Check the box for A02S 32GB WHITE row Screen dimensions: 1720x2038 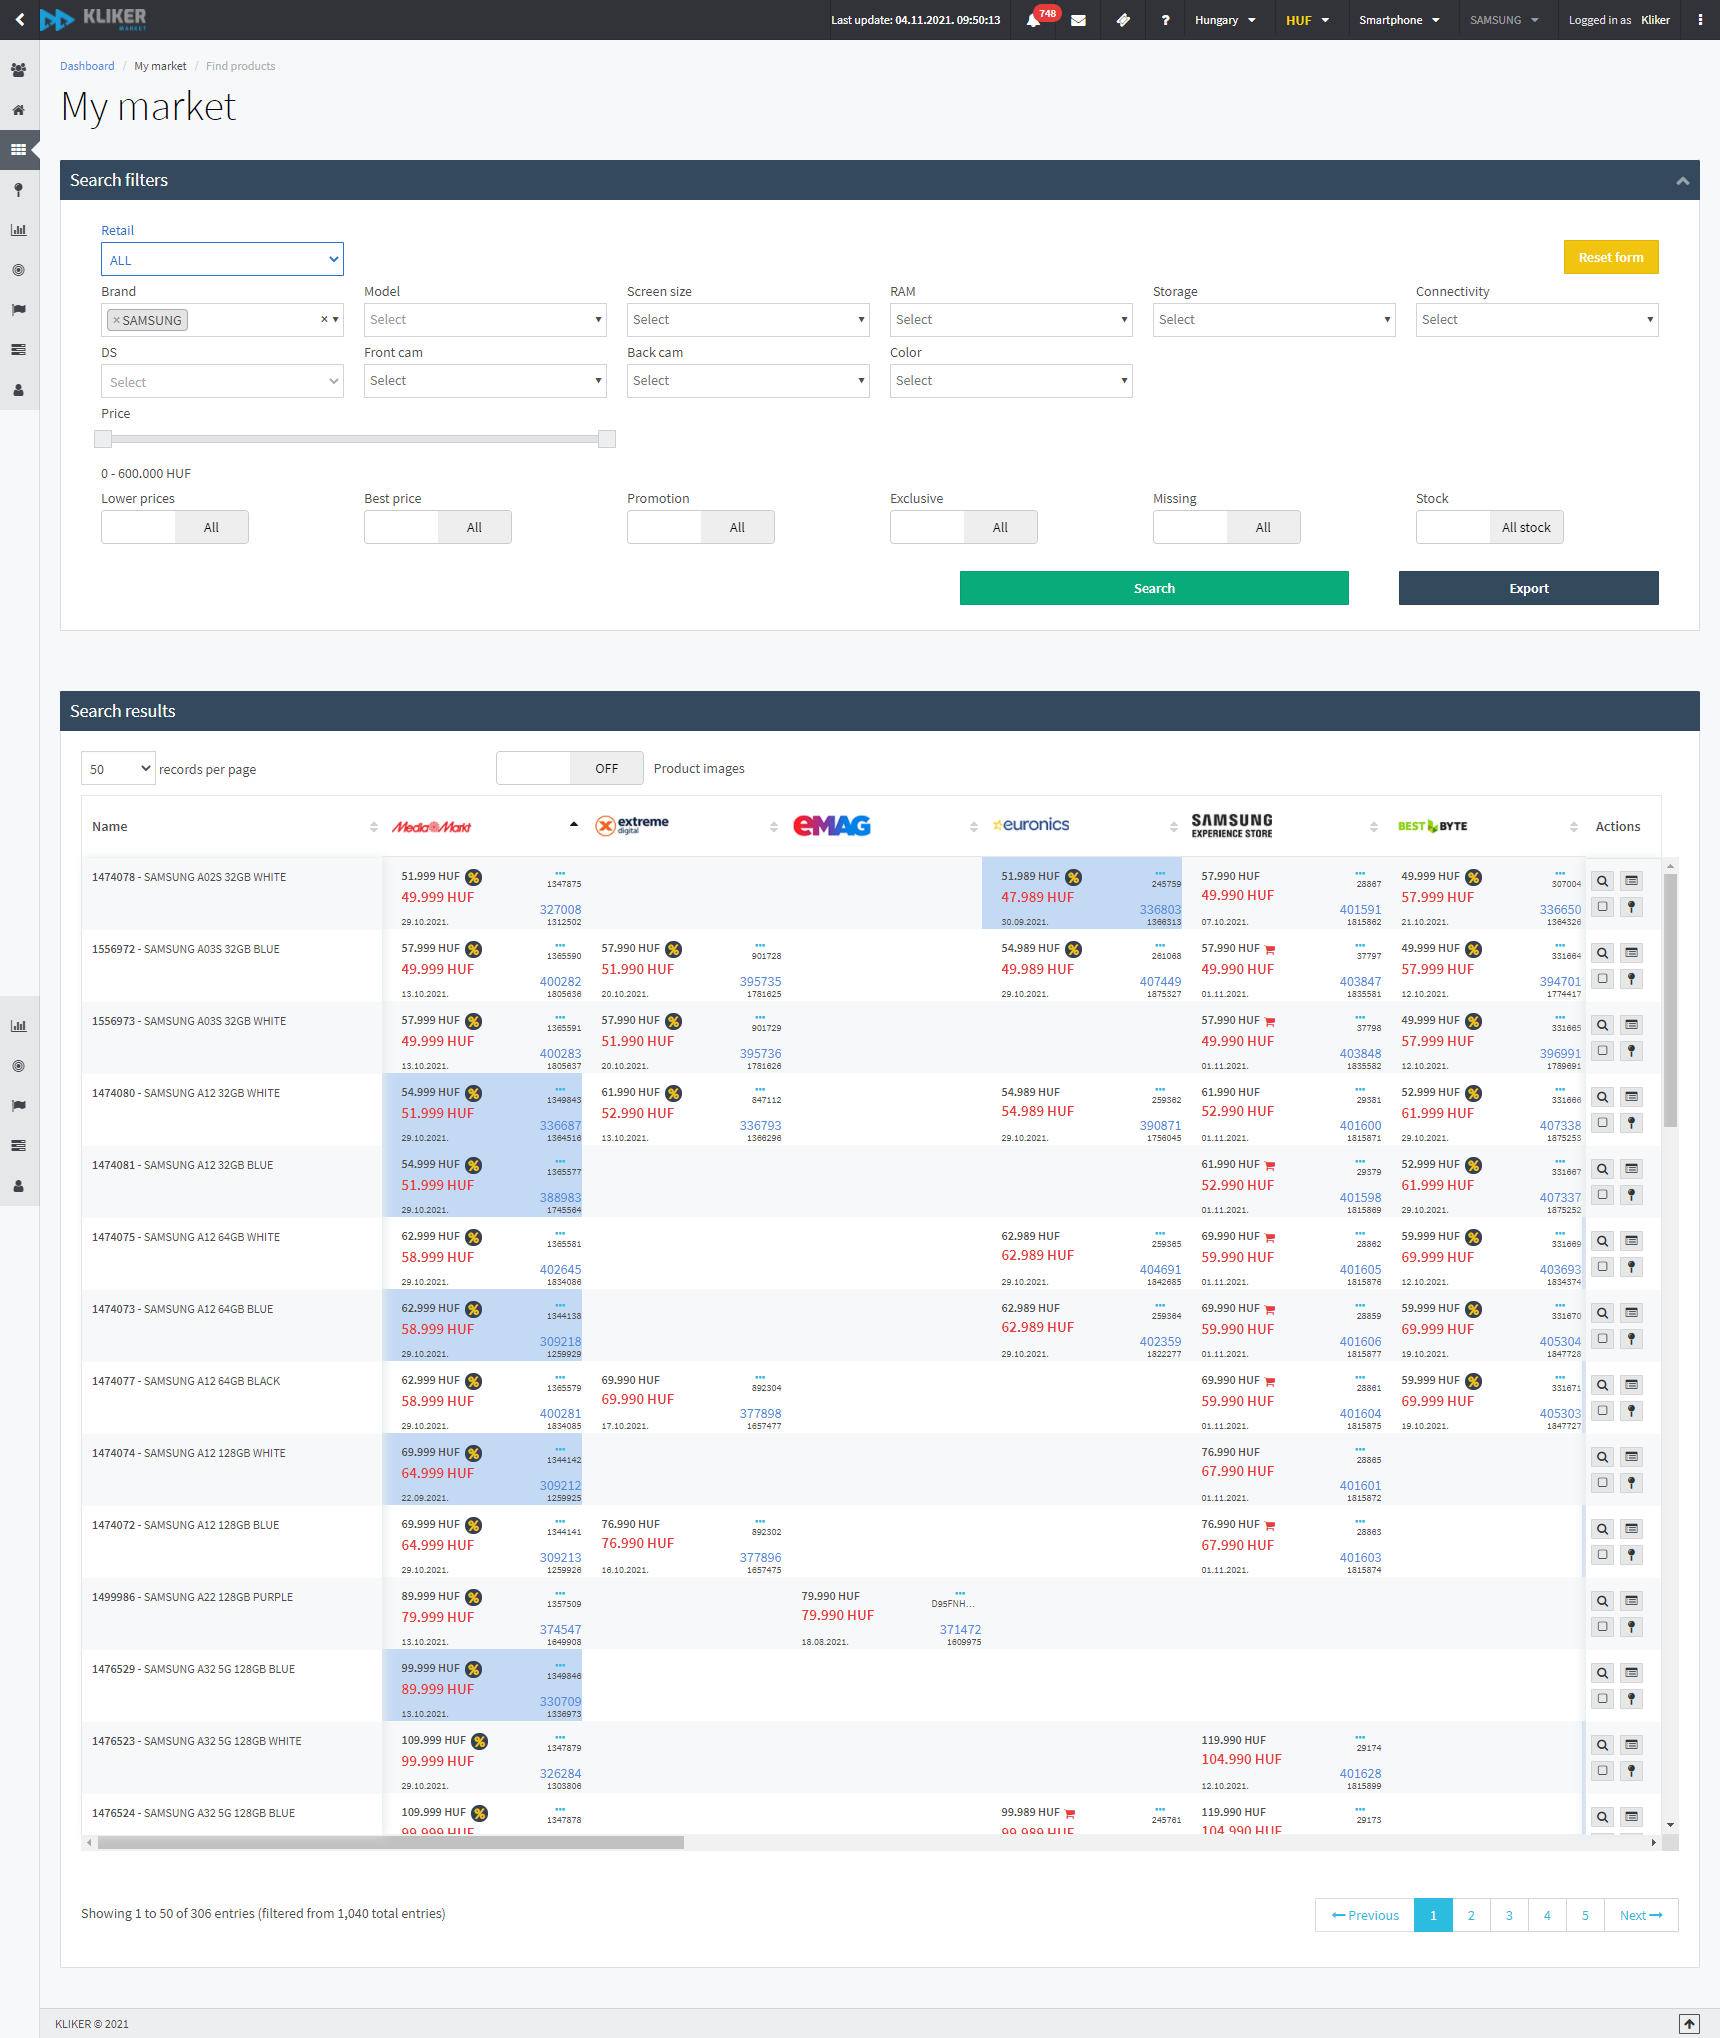click(1602, 907)
